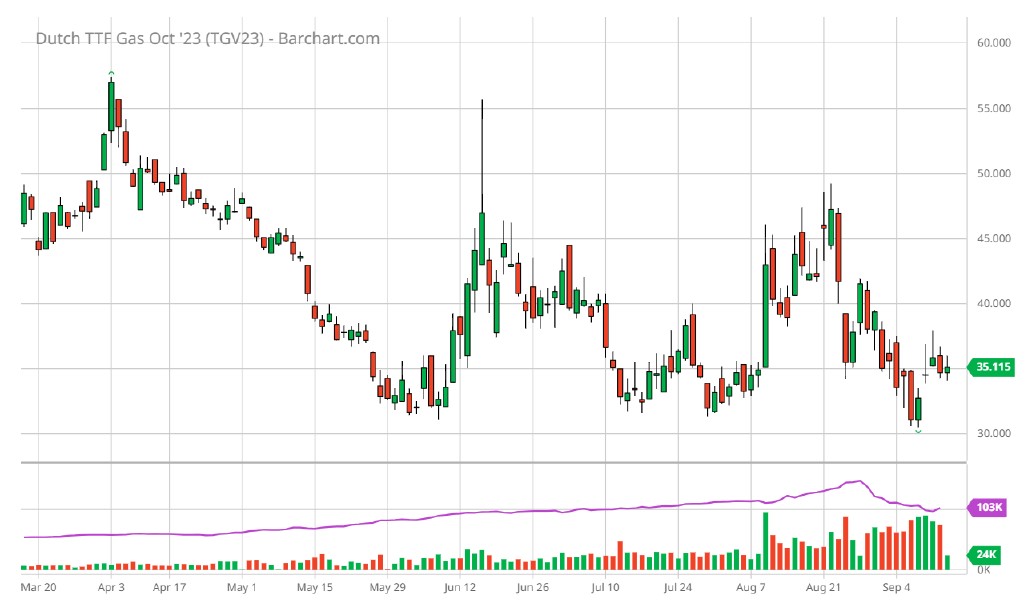Click the green high marker above the April peak candle
The image size is (1033, 606).
point(111,72)
